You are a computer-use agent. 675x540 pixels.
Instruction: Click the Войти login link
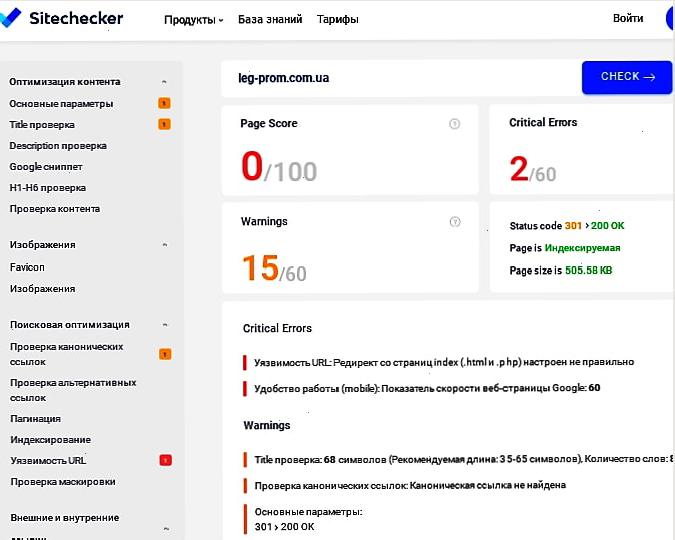[x=628, y=19]
